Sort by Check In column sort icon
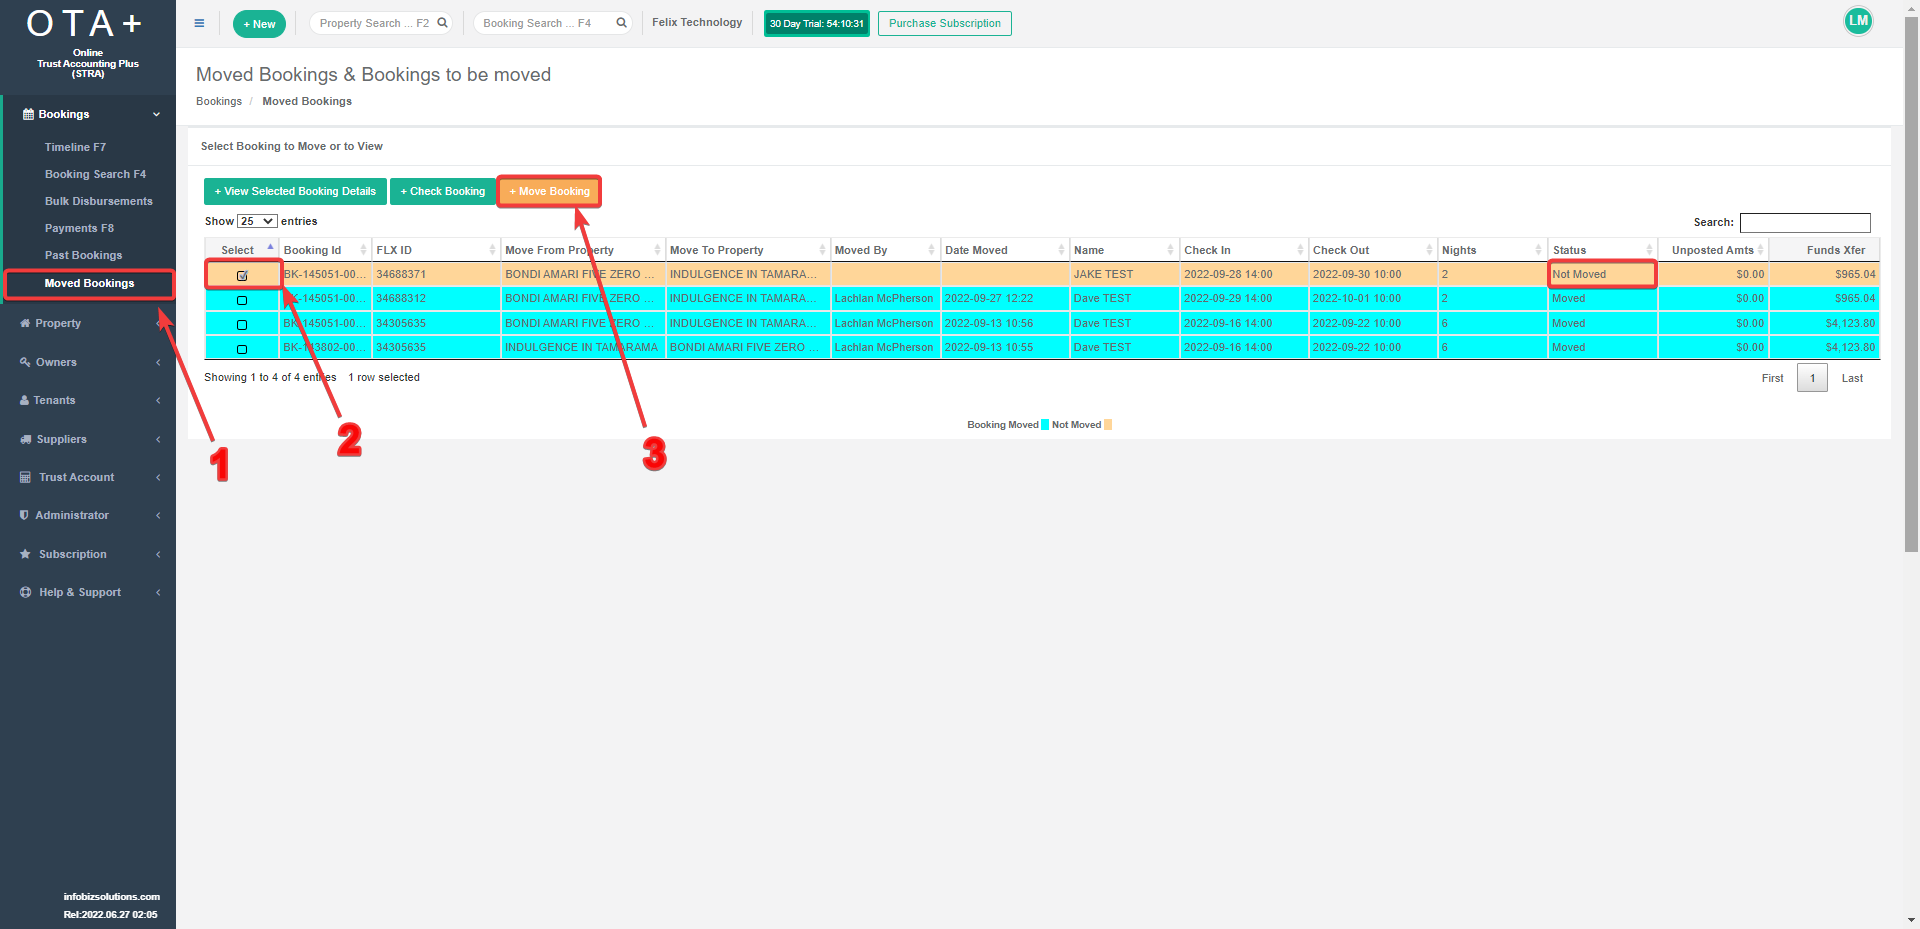Viewport: 1920px width, 929px height. (1300, 250)
